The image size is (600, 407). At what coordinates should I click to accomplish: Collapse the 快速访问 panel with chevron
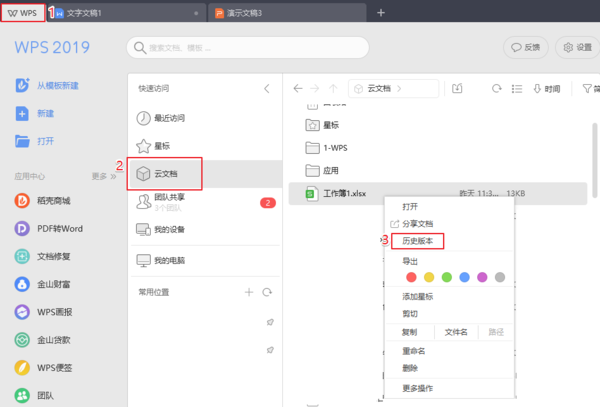tap(266, 89)
